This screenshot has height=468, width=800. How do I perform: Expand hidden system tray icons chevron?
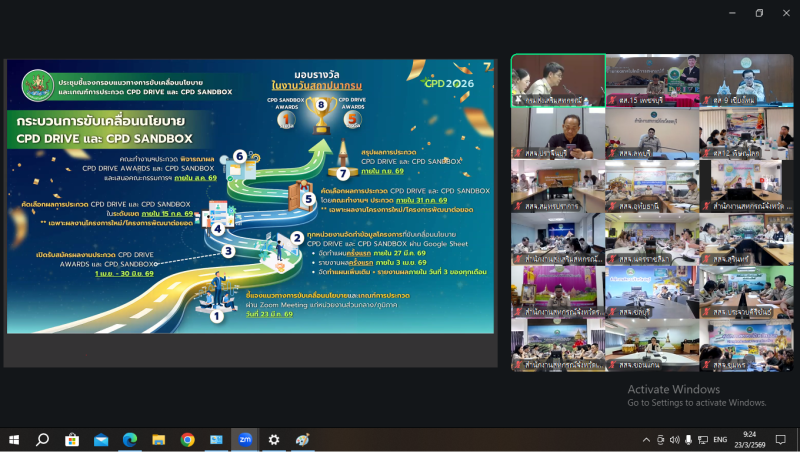pos(646,439)
